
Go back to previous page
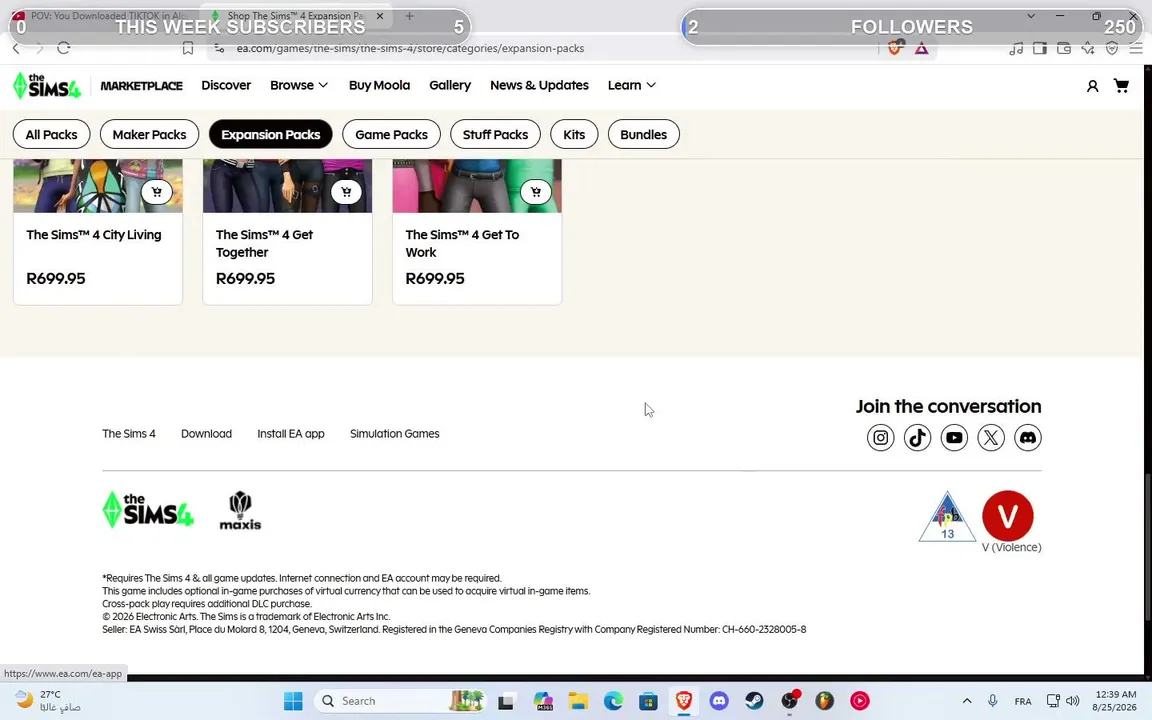16,48
